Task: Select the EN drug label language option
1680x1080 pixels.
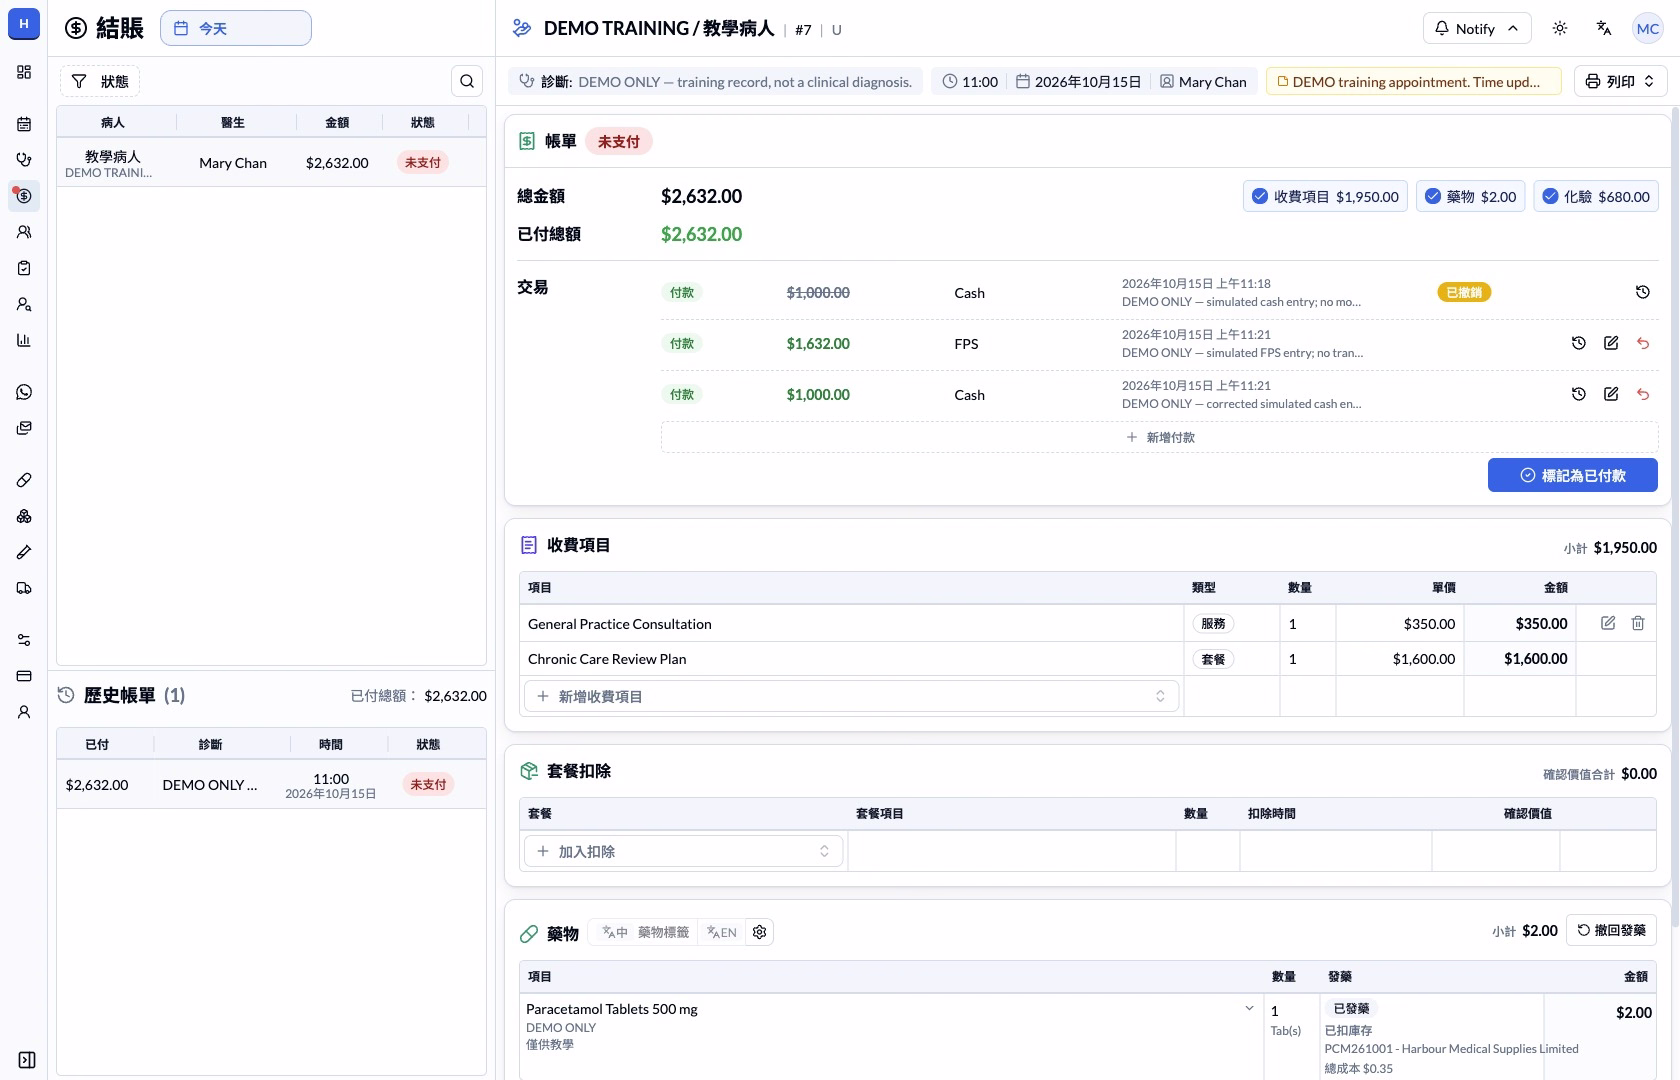Action: coord(722,932)
